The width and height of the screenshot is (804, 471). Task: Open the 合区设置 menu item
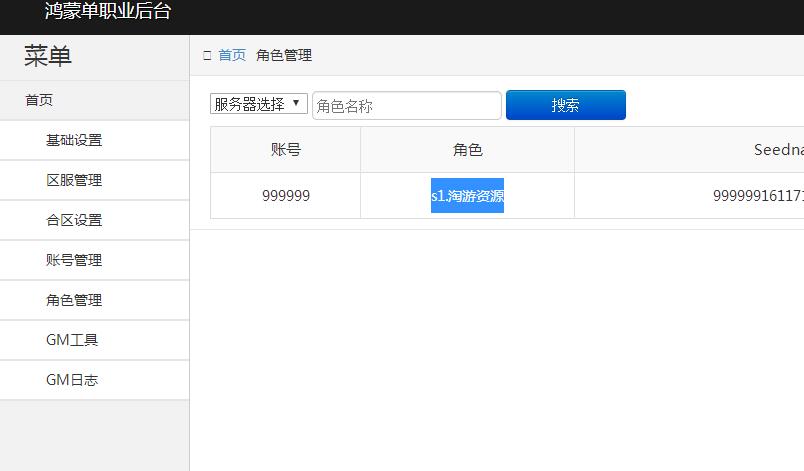74,220
